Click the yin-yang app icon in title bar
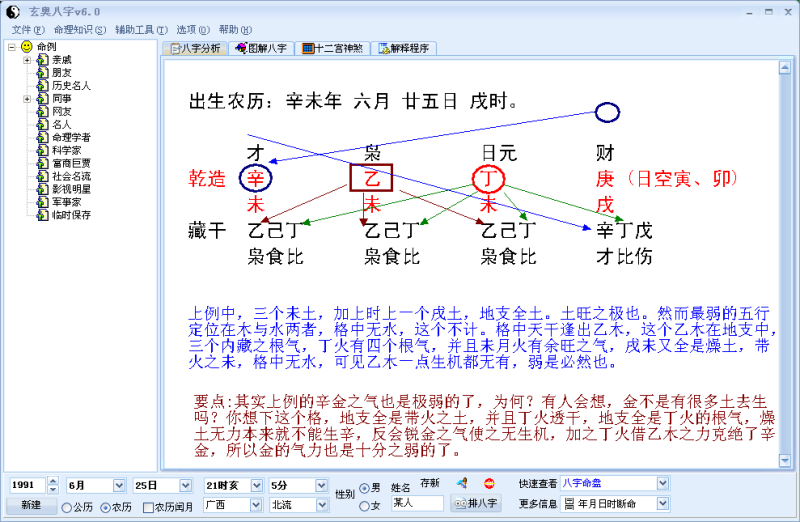The width and height of the screenshot is (800, 522). (12, 11)
